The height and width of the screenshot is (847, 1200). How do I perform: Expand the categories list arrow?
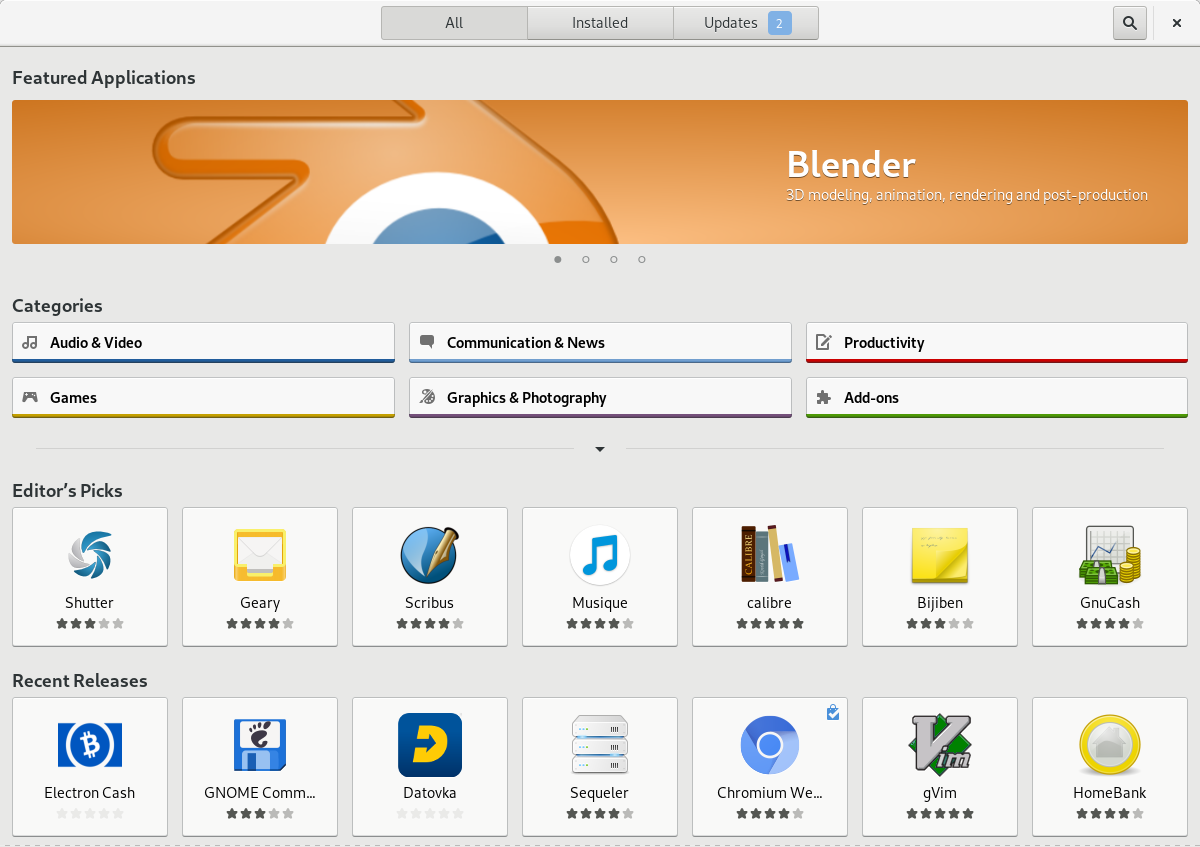[600, 449]
